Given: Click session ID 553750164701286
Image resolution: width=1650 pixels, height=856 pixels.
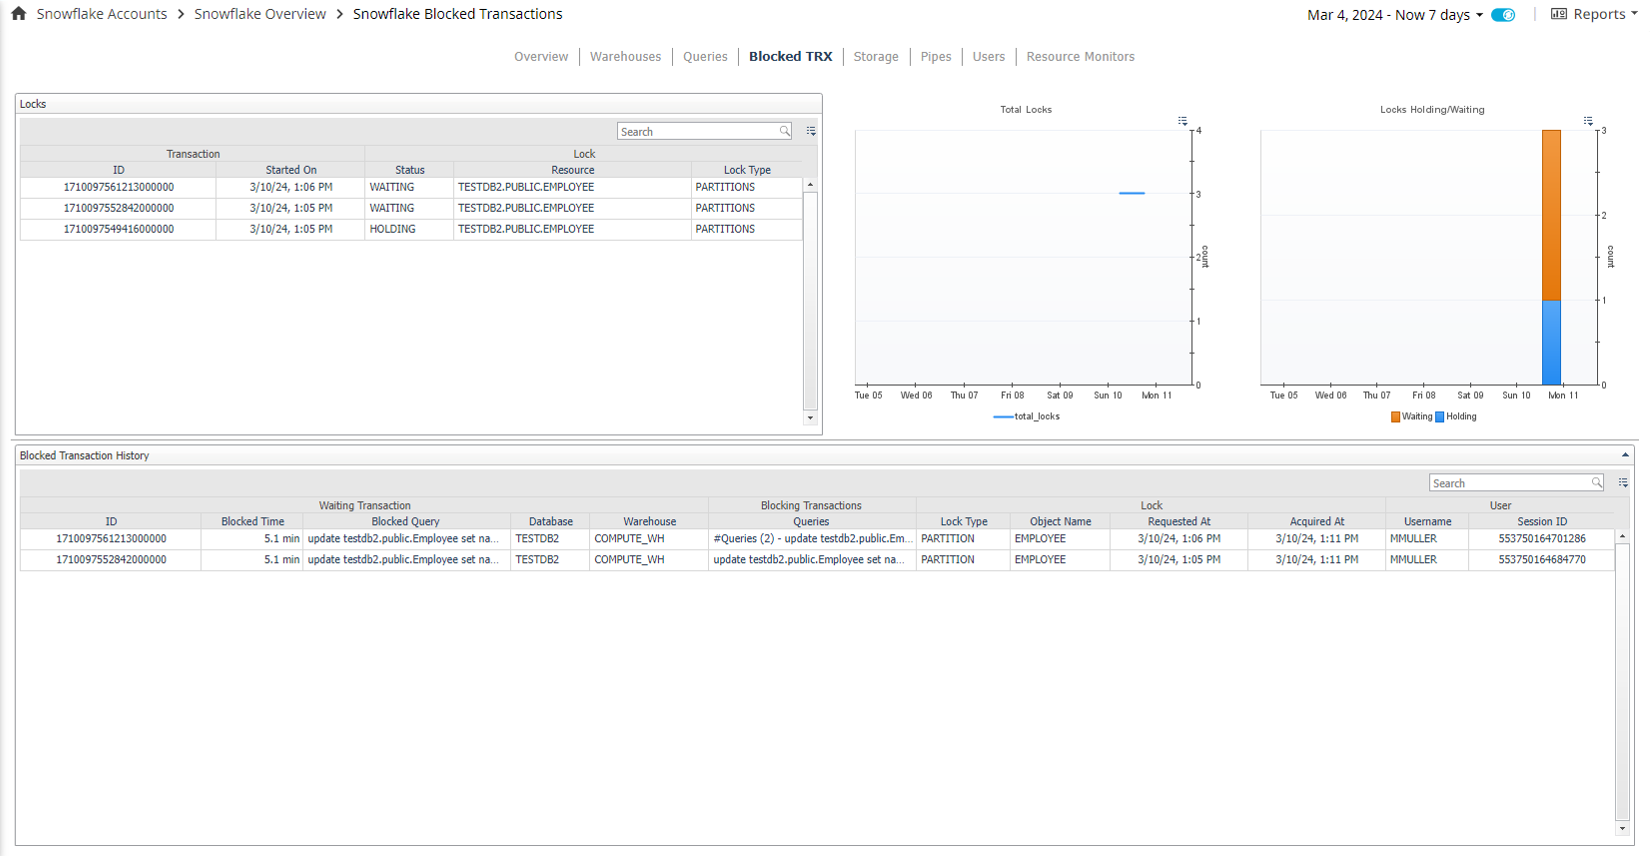Looking at the screenshot, I should pos(1542,539).
